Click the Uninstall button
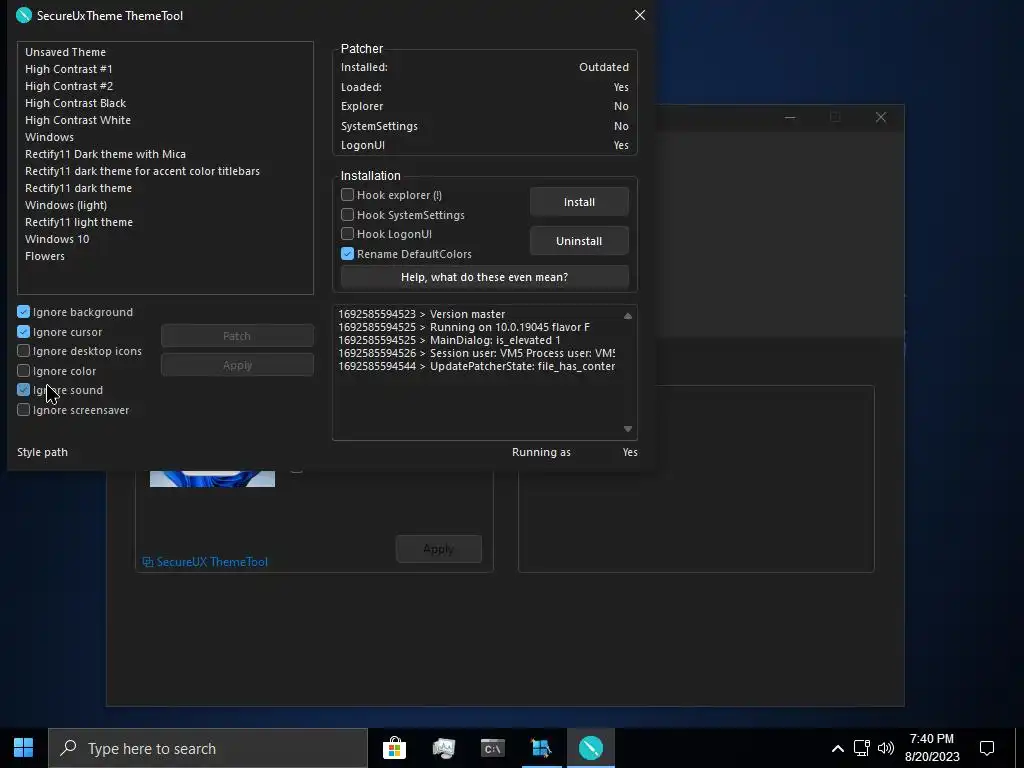Image resolution: width=1024 pixels, height=768 pixels. [579, 241]
